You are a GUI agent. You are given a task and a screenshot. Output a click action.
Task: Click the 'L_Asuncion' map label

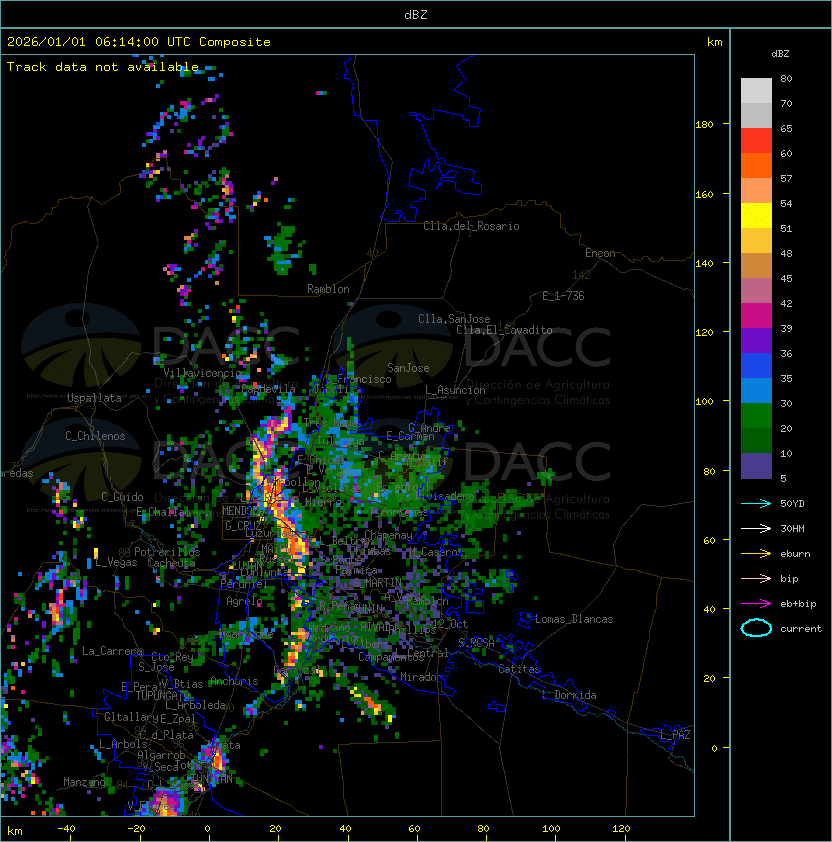coord(455,390)
